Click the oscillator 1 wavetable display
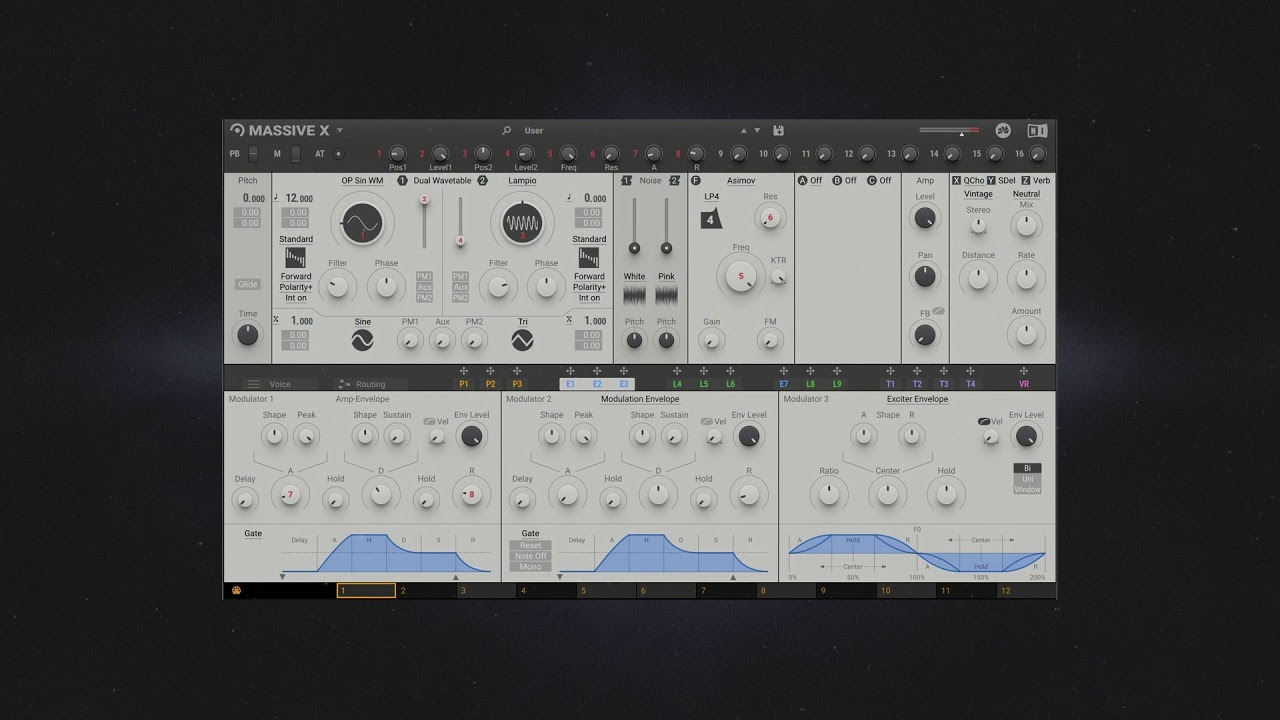 click(362, 223)
